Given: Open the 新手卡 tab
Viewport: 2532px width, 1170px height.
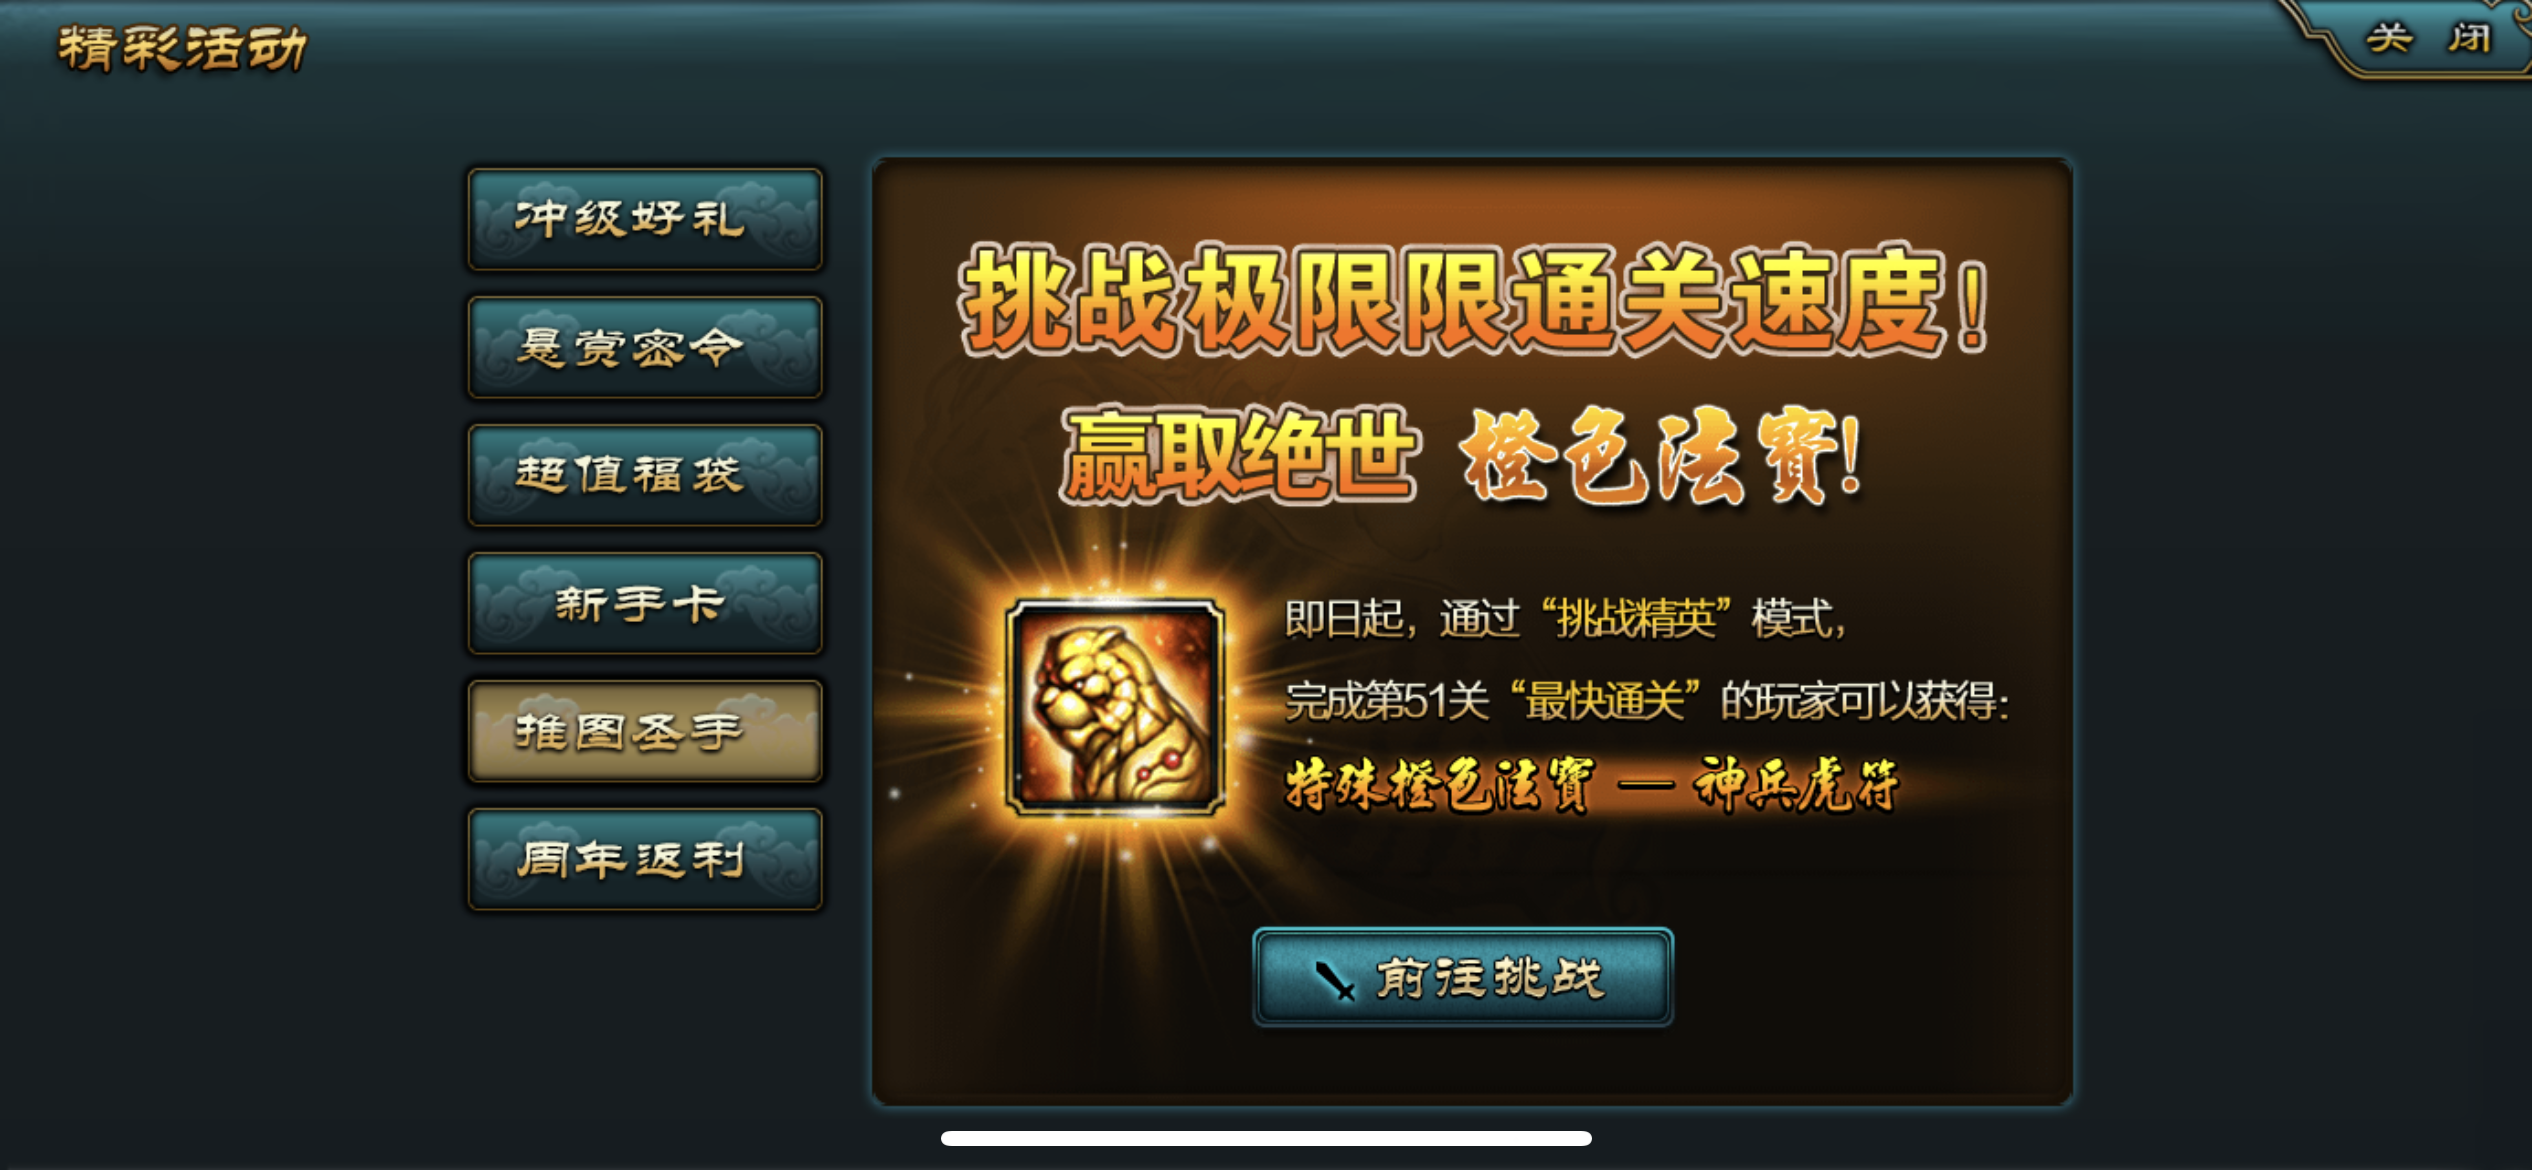Looking at the screenshot, I should coord(645,603).
